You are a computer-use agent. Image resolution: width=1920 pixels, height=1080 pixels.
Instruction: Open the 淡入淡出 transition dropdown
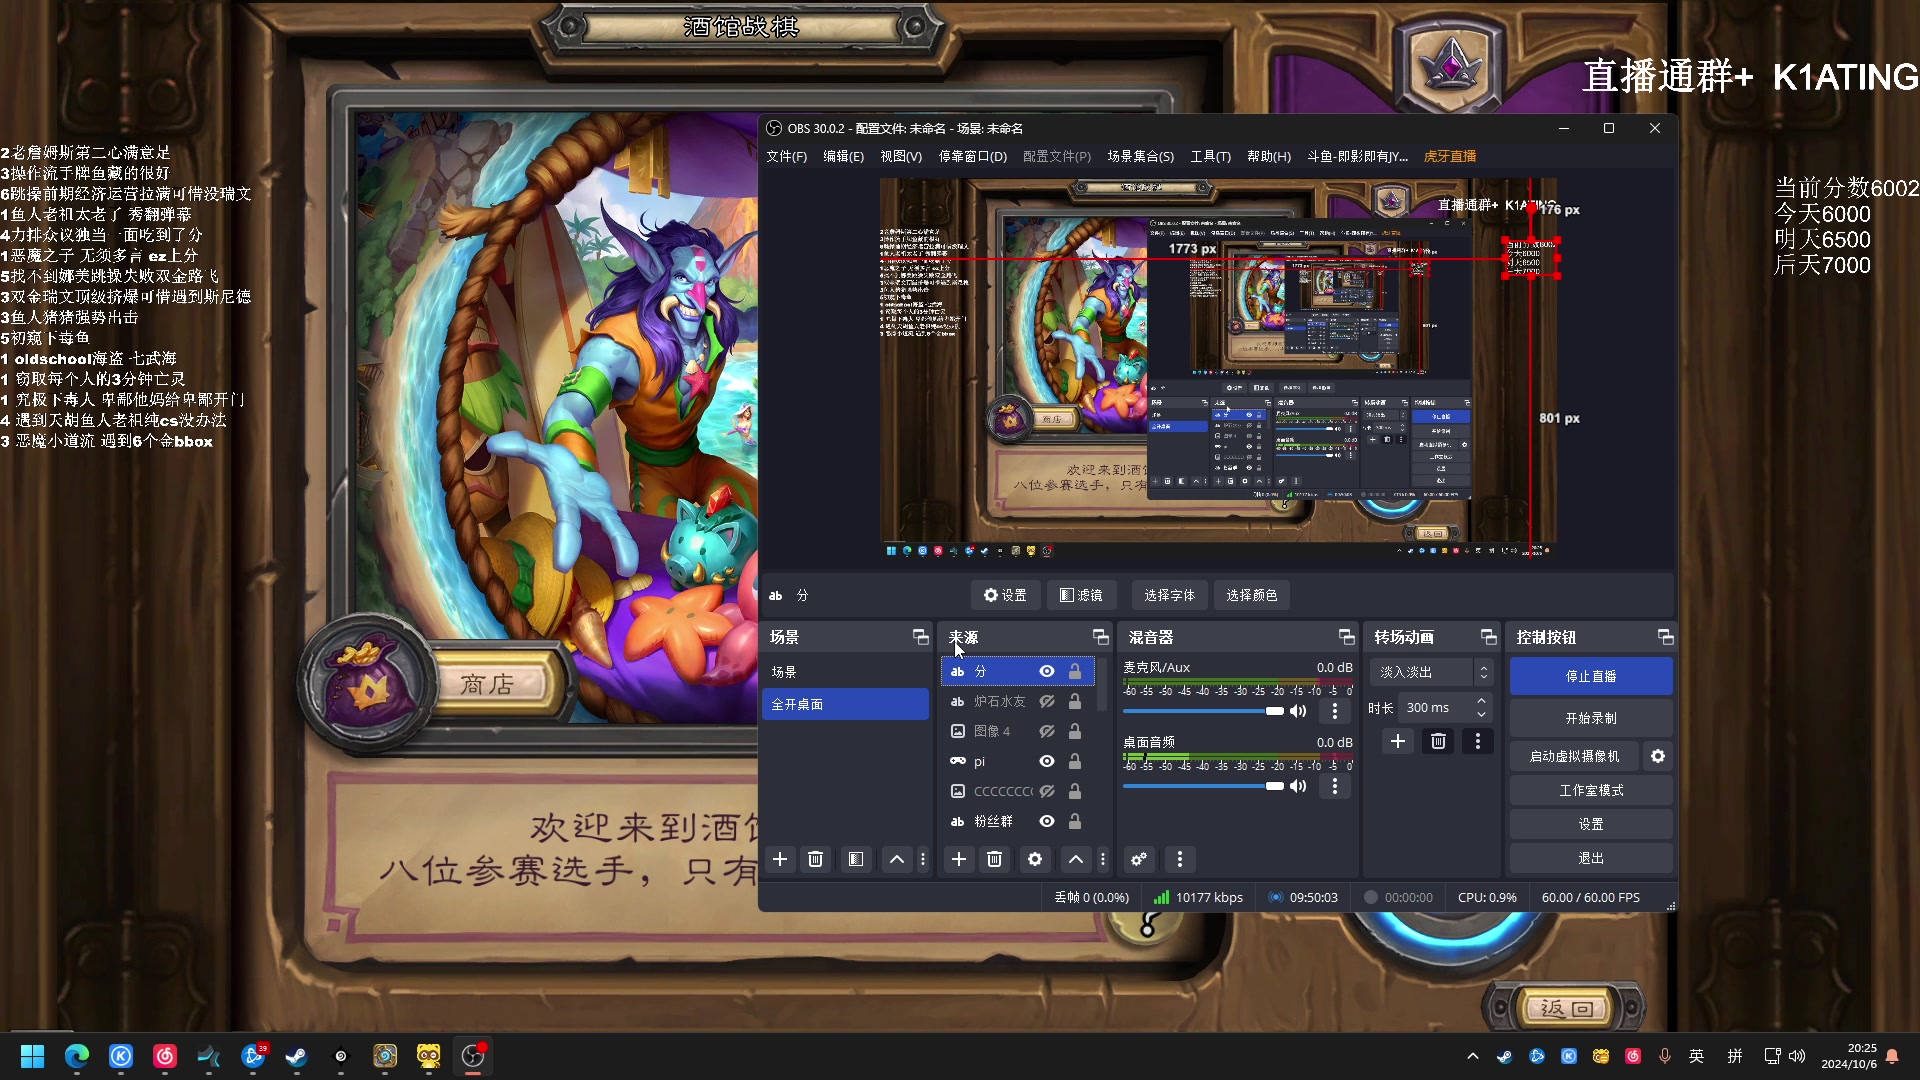pos(1432,672)
